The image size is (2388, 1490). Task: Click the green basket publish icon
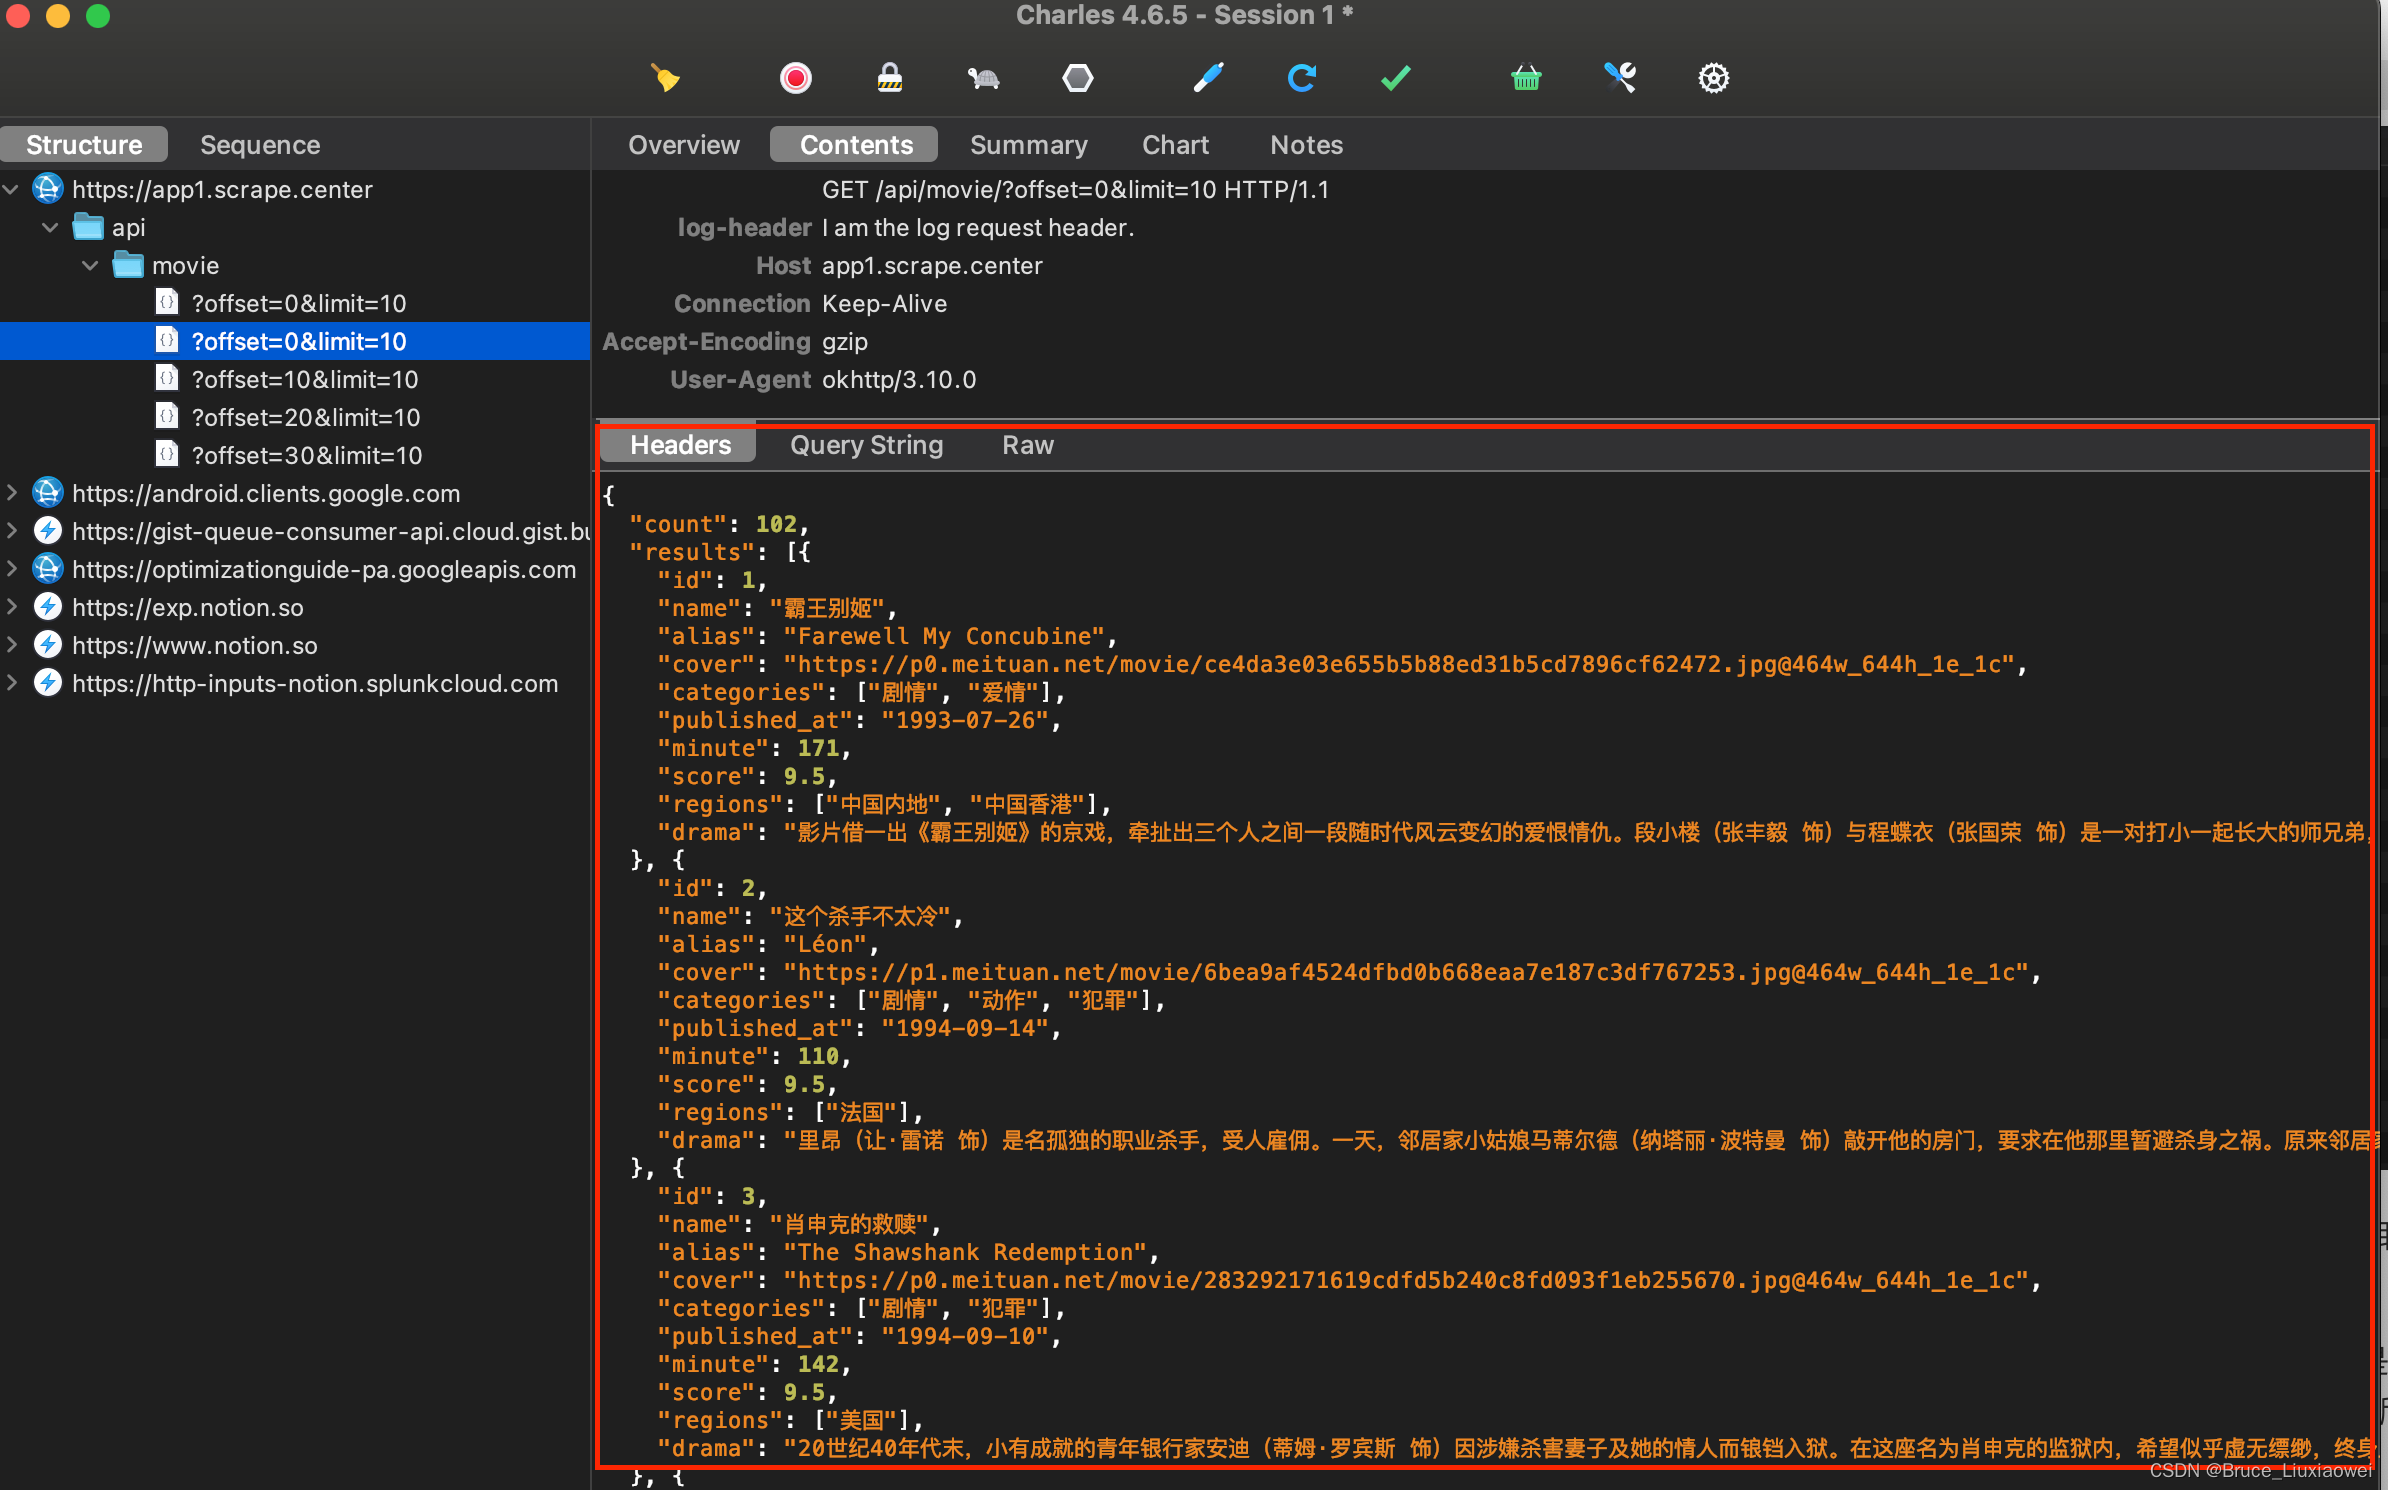pyautogui.click(x=1526, y=78)
